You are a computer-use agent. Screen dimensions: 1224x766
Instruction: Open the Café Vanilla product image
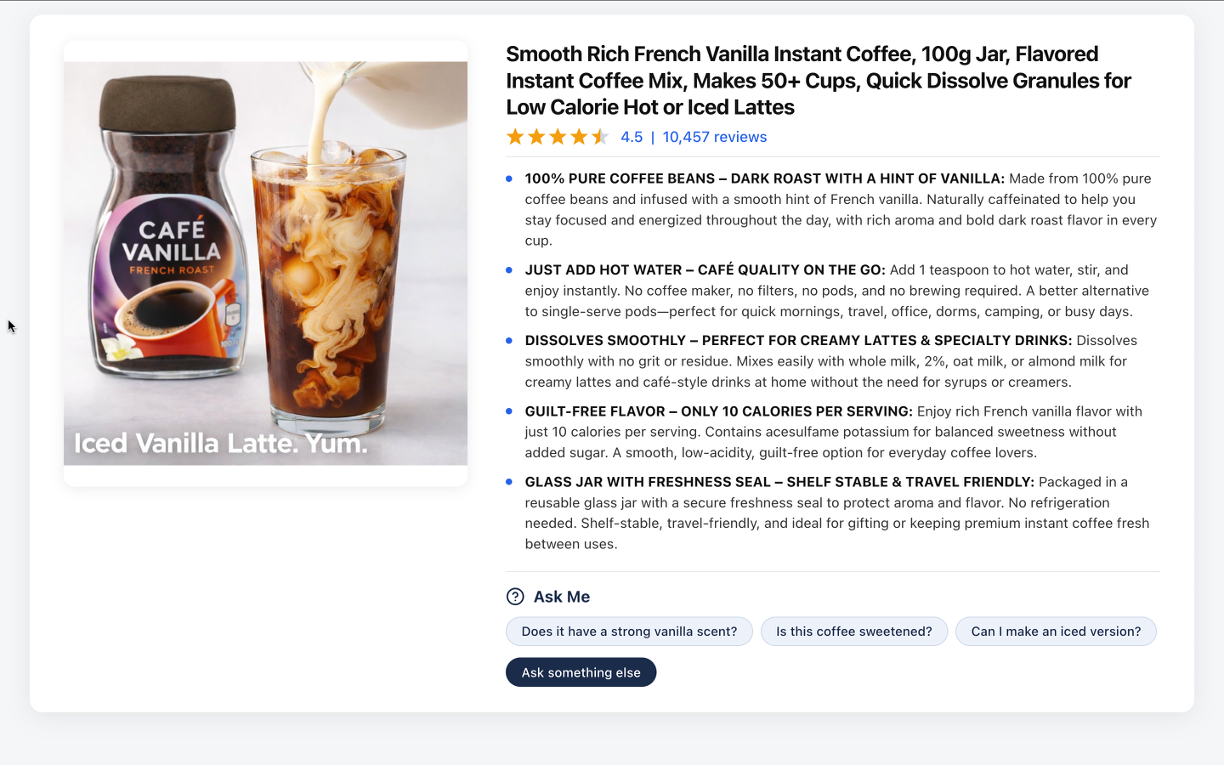(x=266, y=263)
